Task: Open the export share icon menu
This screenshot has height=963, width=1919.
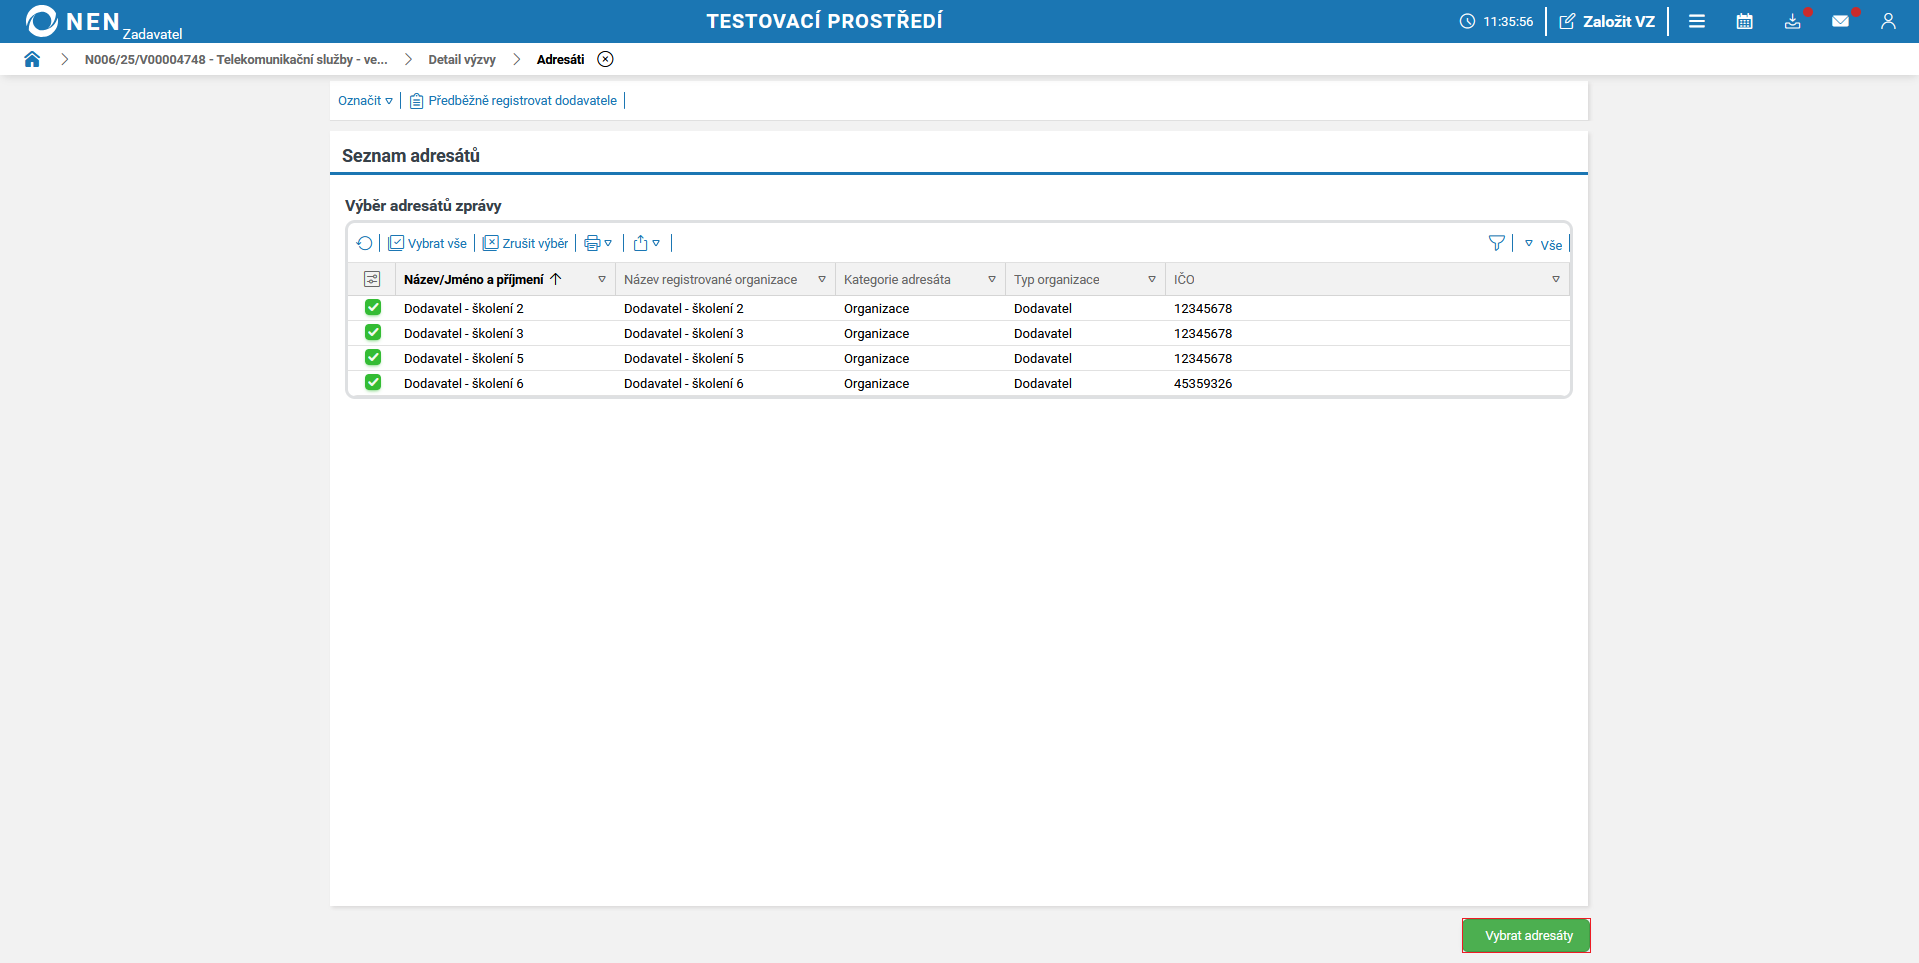Action: (646, 243)
